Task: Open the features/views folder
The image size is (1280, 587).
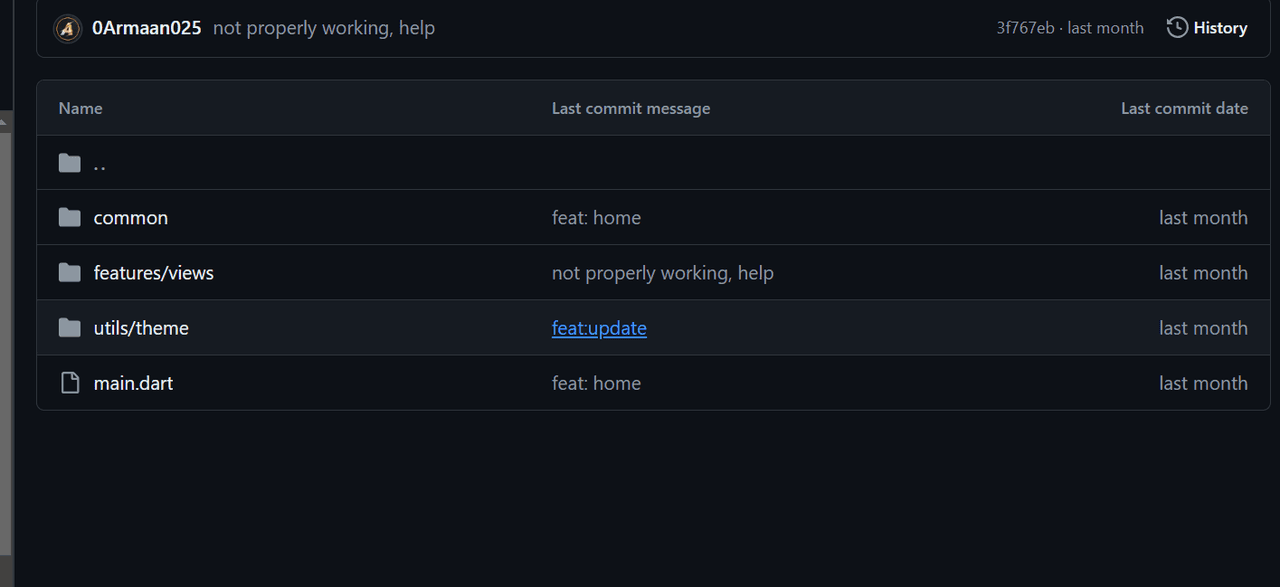Action: [154, 273]
